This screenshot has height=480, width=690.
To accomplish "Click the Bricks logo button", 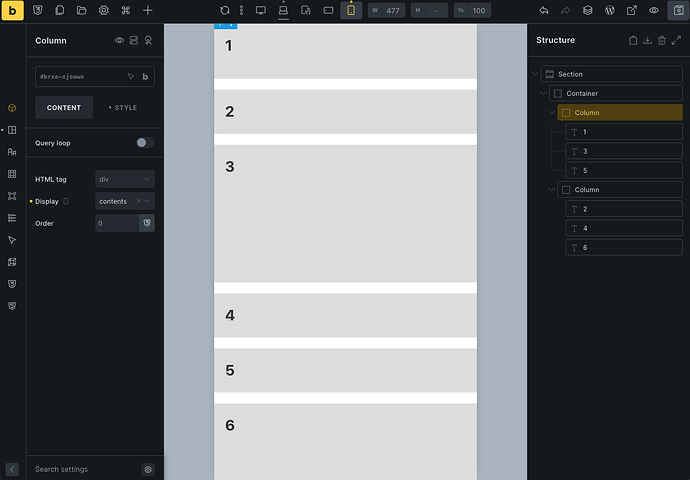I will (x=12, y=11).
